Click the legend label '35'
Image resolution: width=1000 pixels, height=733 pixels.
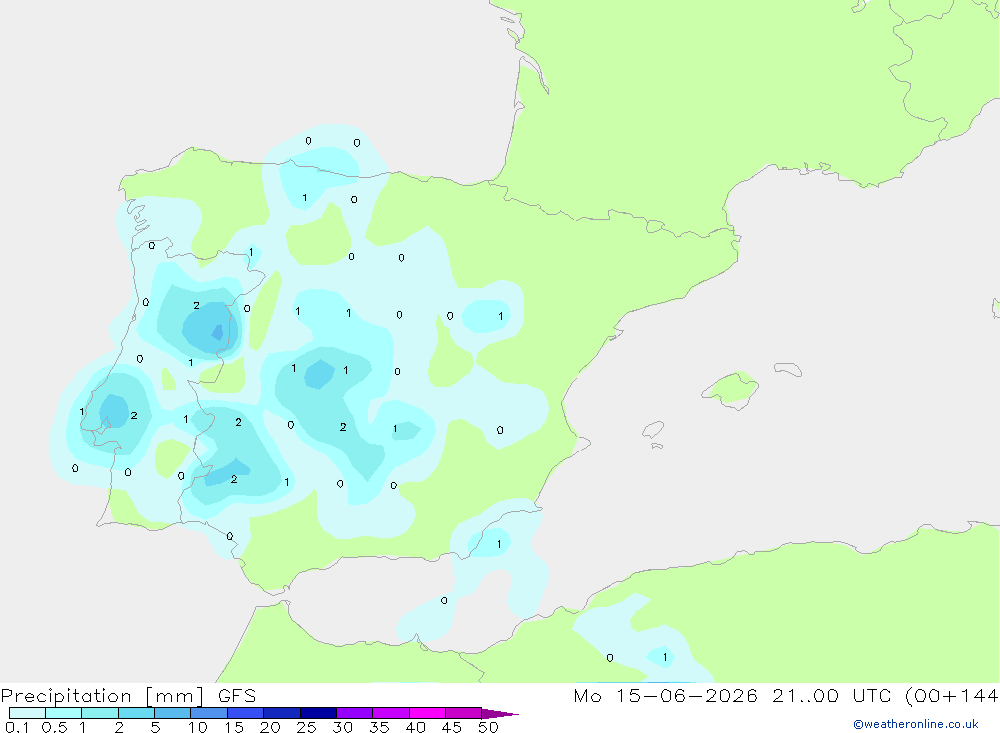pyautogui.click(x=379, y=727)
